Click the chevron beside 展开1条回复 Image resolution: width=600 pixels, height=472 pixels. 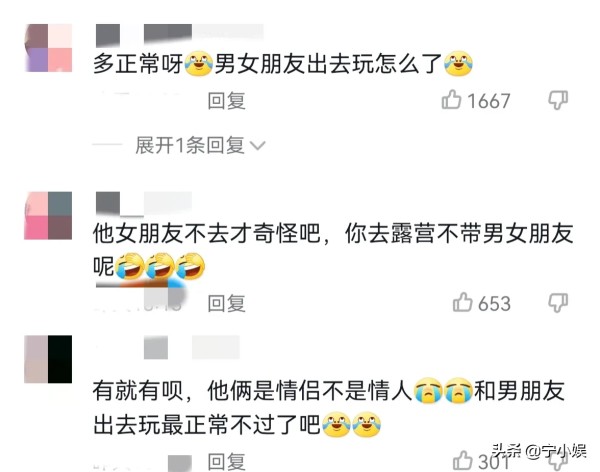click(257, 146)
